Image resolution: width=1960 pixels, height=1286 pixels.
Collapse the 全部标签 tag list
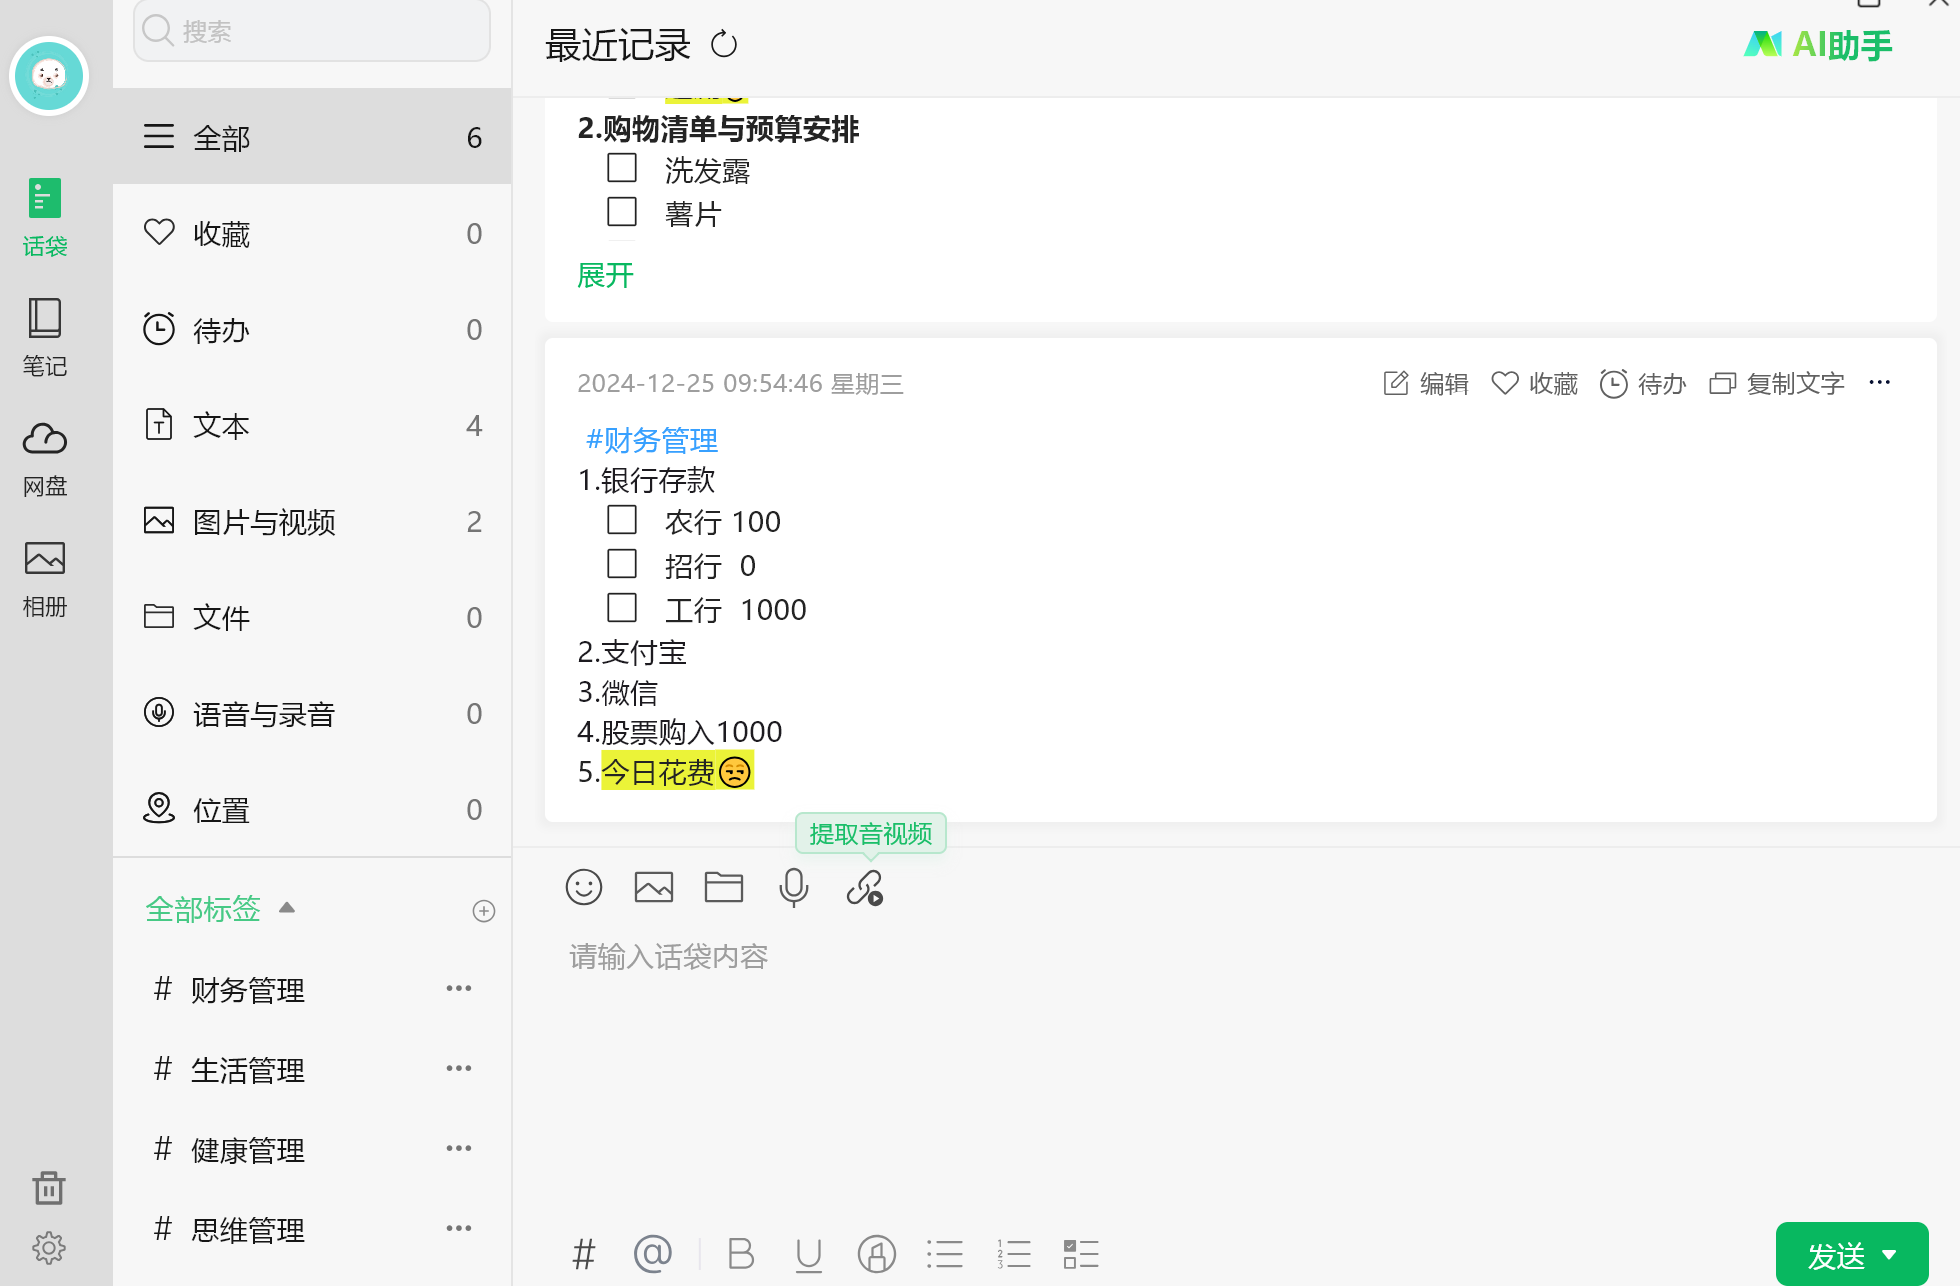point(287,908)
